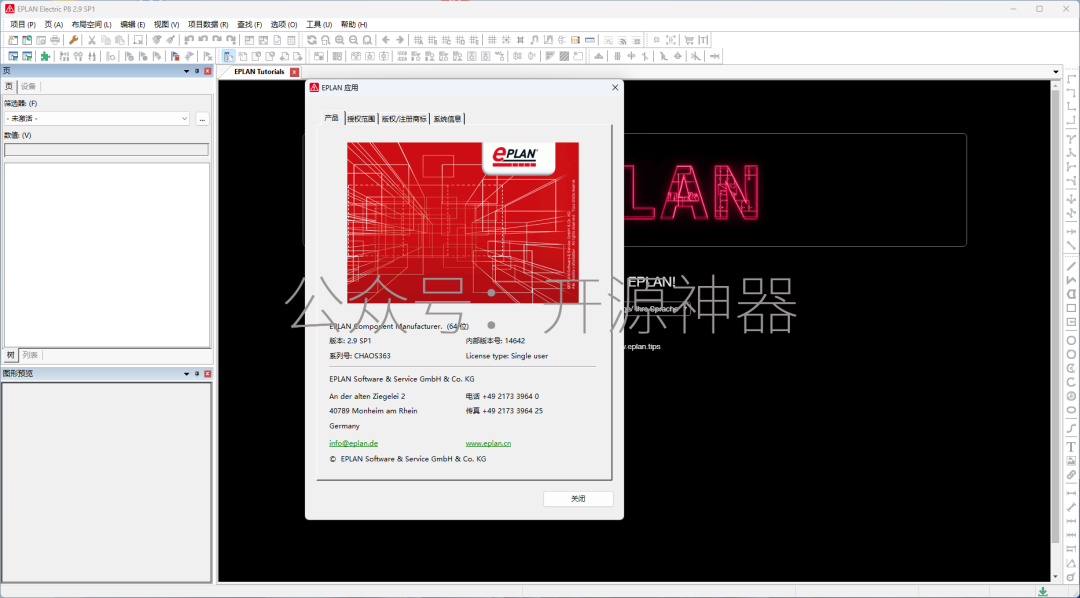
Task: Click the Insert image icon on right toolbar
Action: pyautogui.click(x=1071, y=461)
